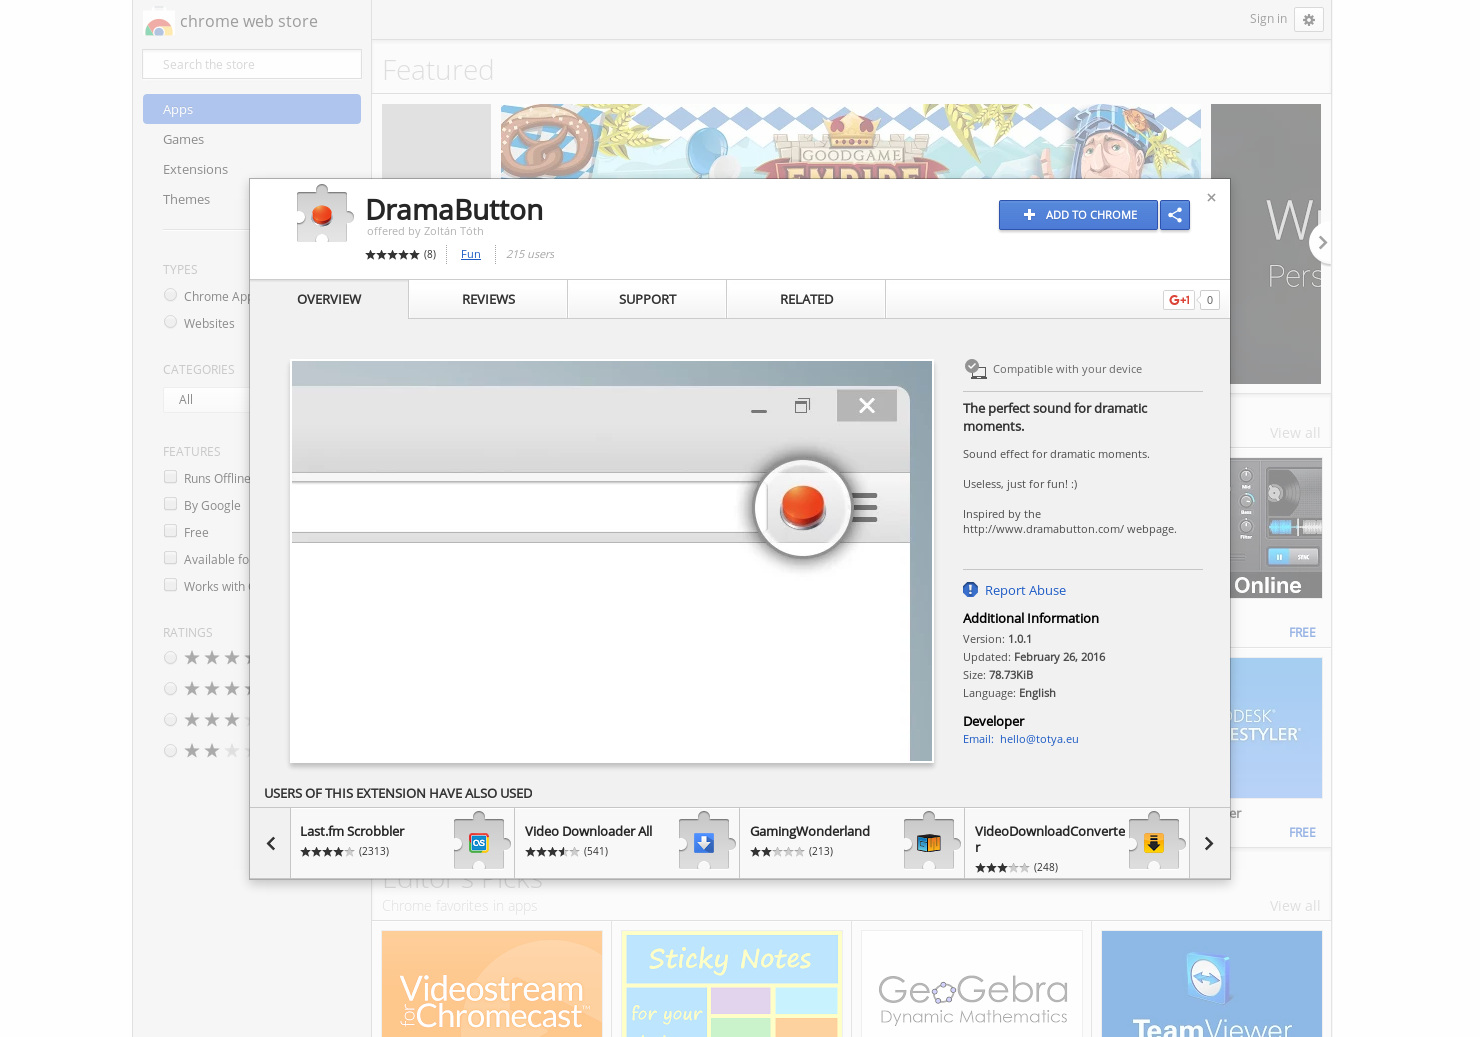This screenshot has height=1037, width=1480.
Task: Select the Video Downloader All icon
Action: coord(706,842)
